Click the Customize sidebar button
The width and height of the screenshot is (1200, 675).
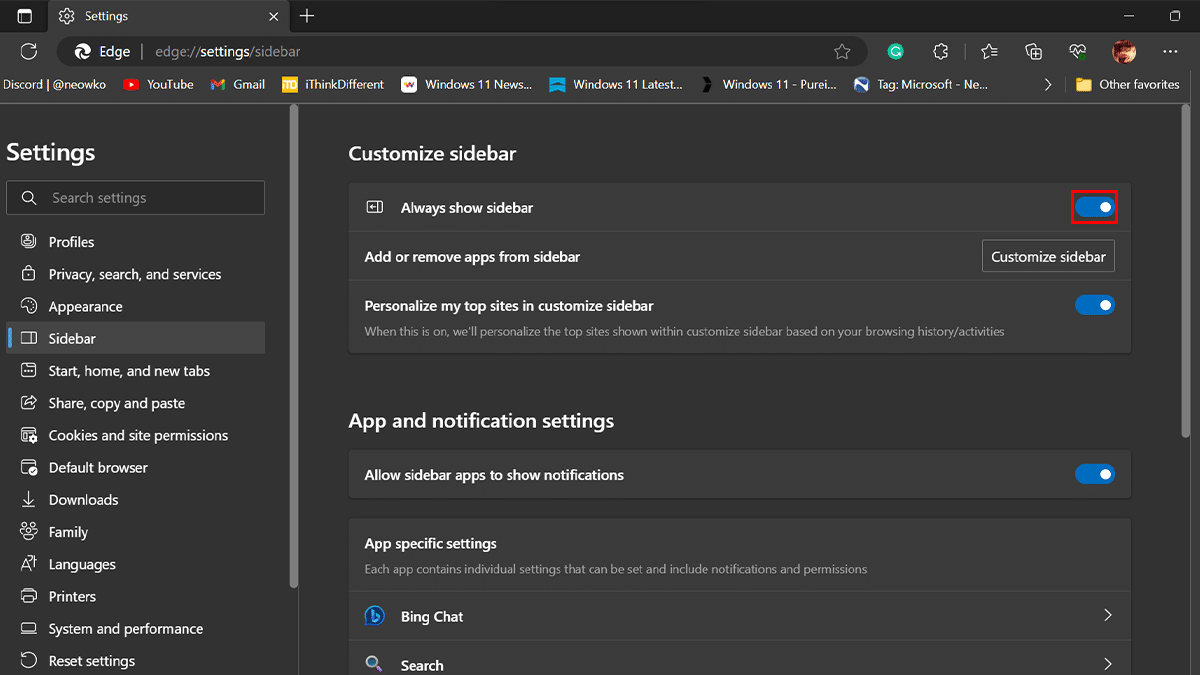click(x=1048, y=257)
